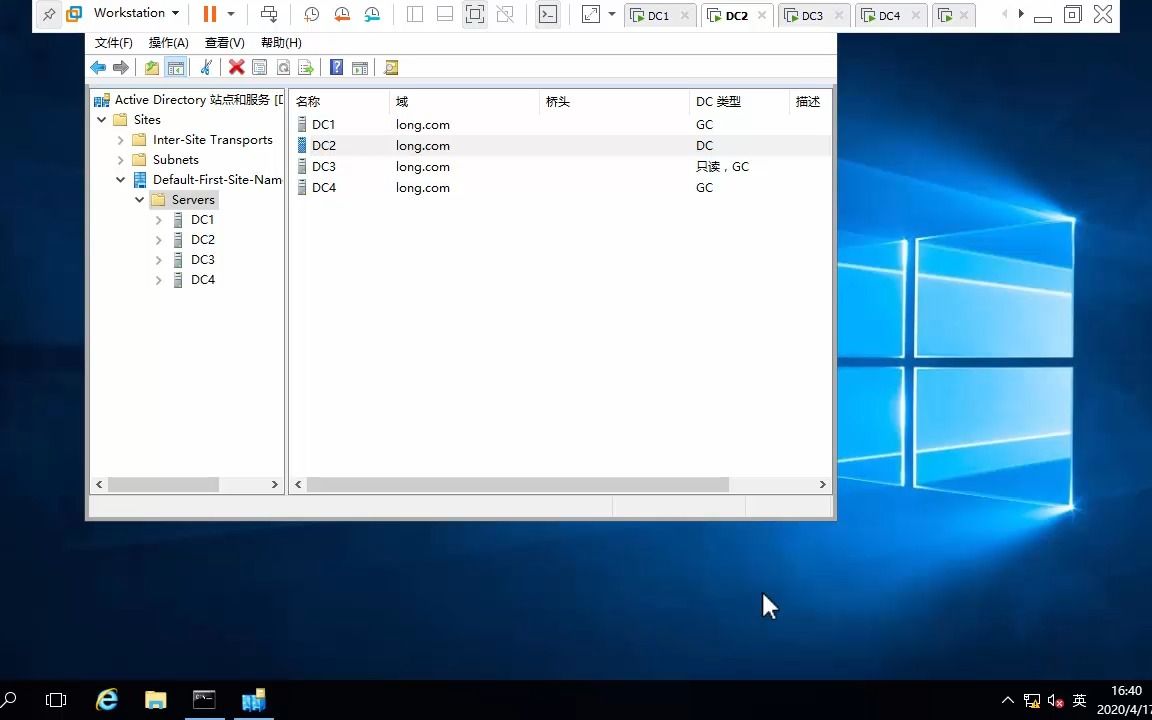Image resolution: width=1152 pixels, height=720 pixels.
Task: Open the Help question mark icon
Action: (336, 68)
